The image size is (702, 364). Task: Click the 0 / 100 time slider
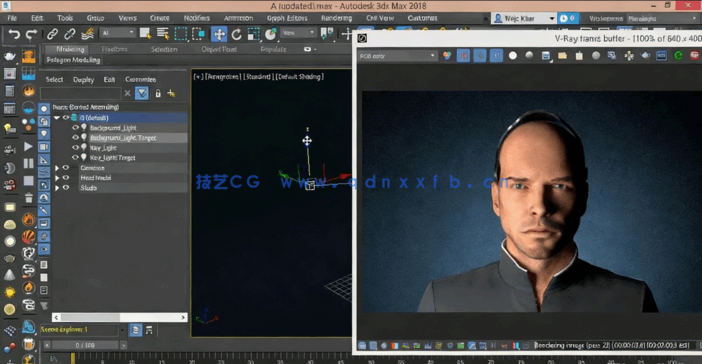(85, 345)
